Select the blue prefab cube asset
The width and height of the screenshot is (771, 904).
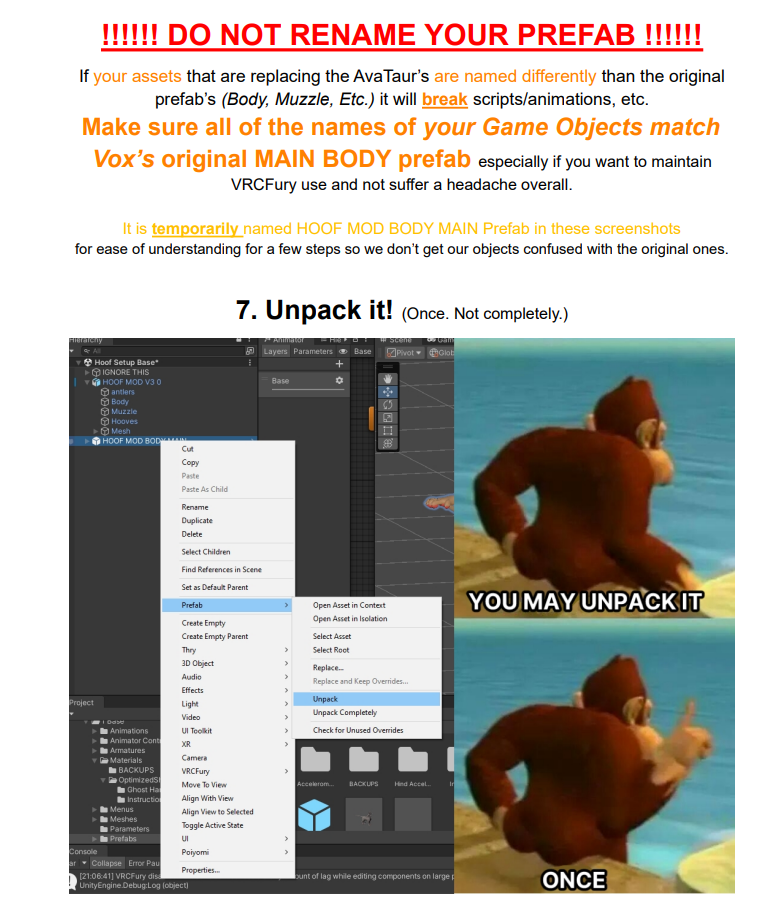(314, 815)
